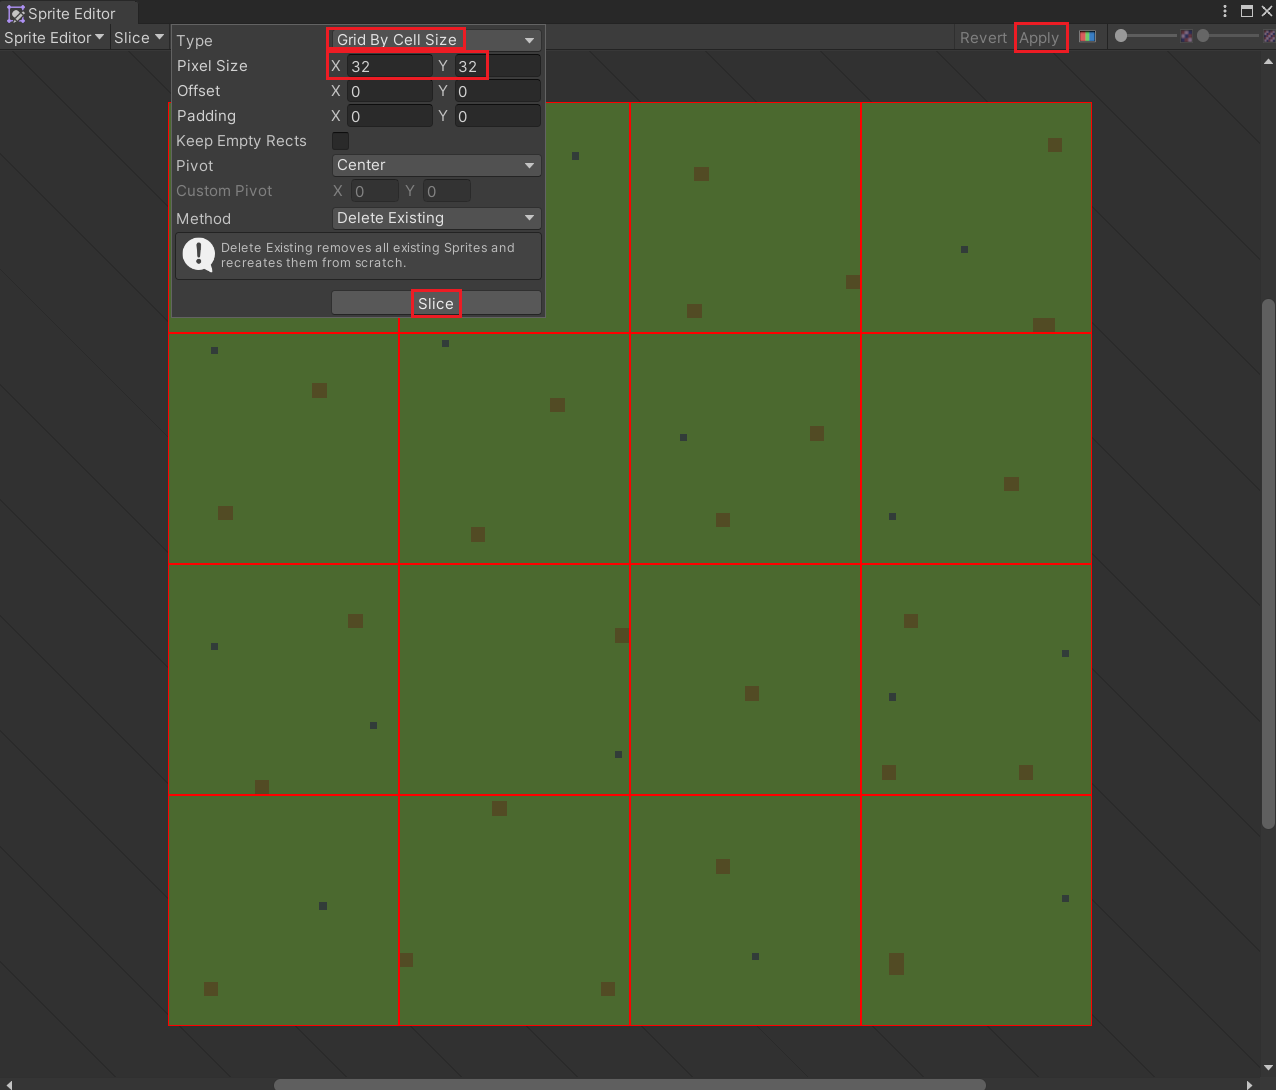Screen dimensions: 1276x1090
Task: Click the Slice button in the panel
Action: point(436,303)
